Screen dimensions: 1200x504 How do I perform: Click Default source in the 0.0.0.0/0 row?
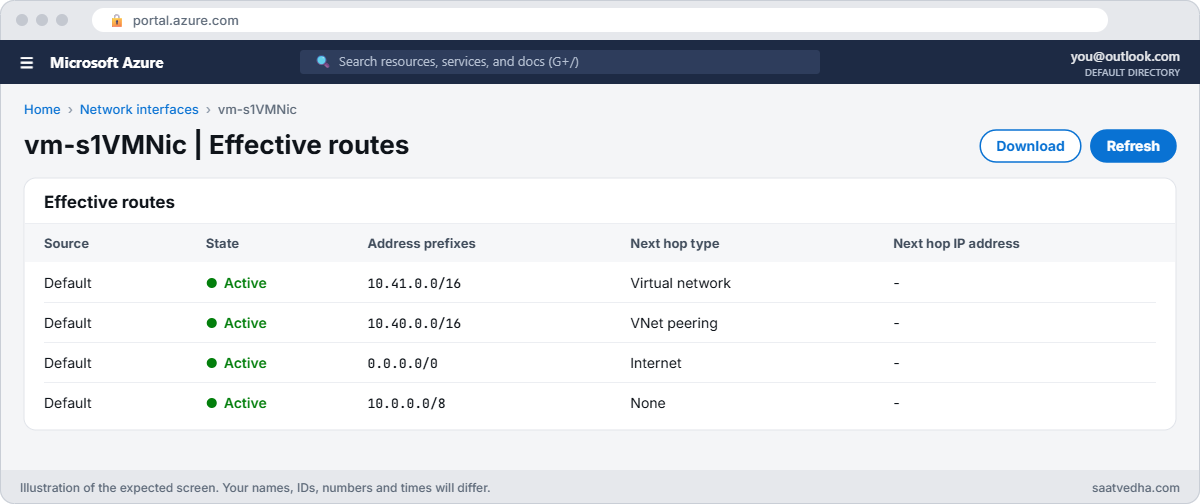[68, 363]
